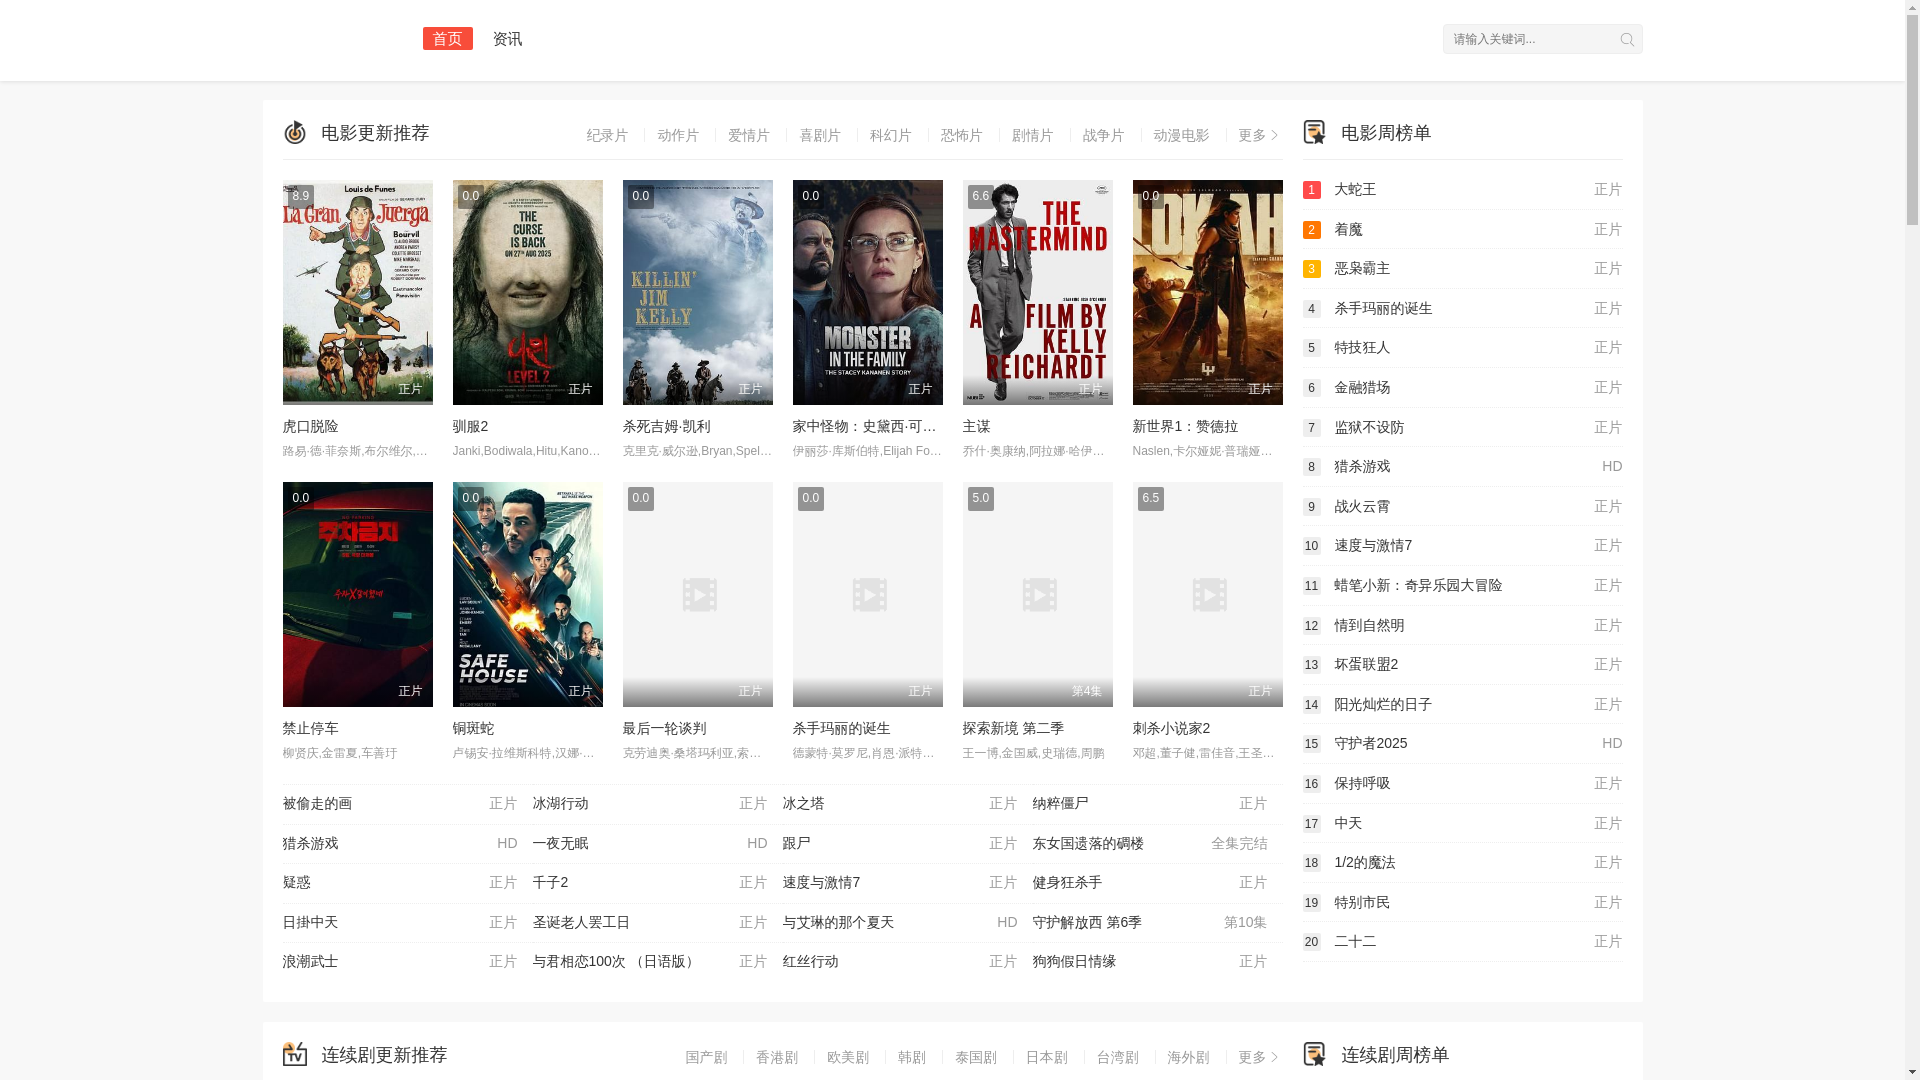Image resolution: width=1920 pixels, height=1080 pixels.
Task: Select the 动作片 movie category
Action: [678, 135]
